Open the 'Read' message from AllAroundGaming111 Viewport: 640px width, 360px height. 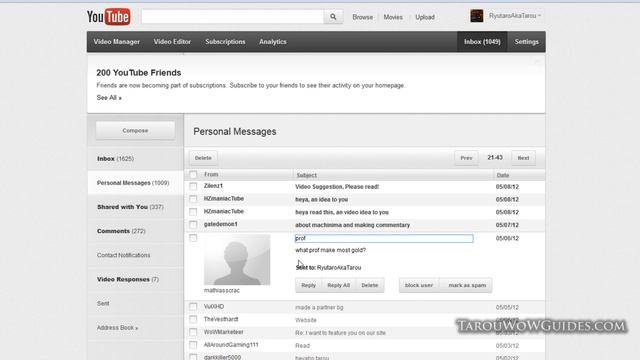pyautogui.click(x=302, y=346)
